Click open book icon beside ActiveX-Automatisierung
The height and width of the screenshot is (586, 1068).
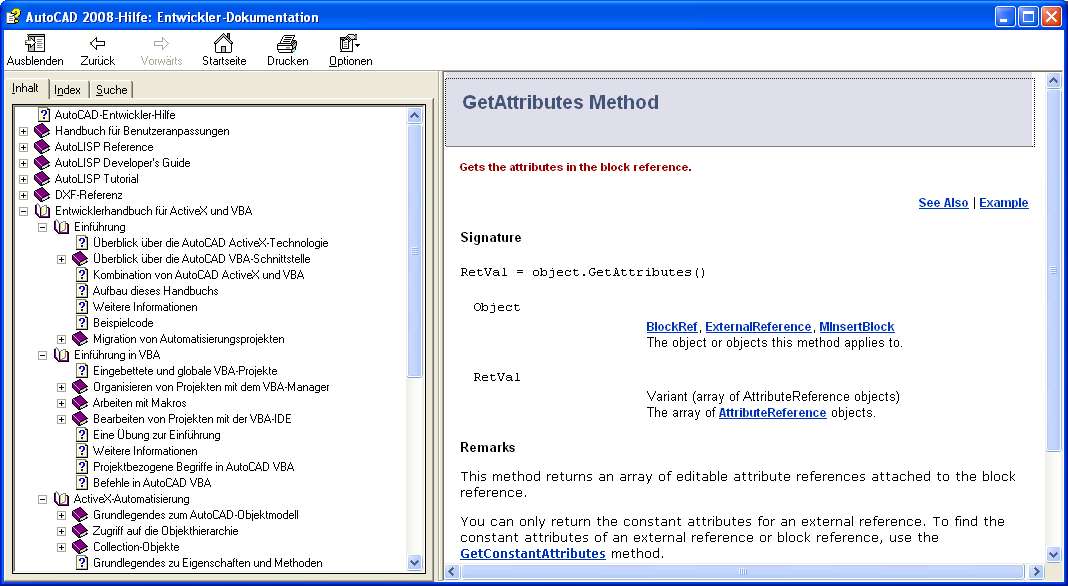61,499
